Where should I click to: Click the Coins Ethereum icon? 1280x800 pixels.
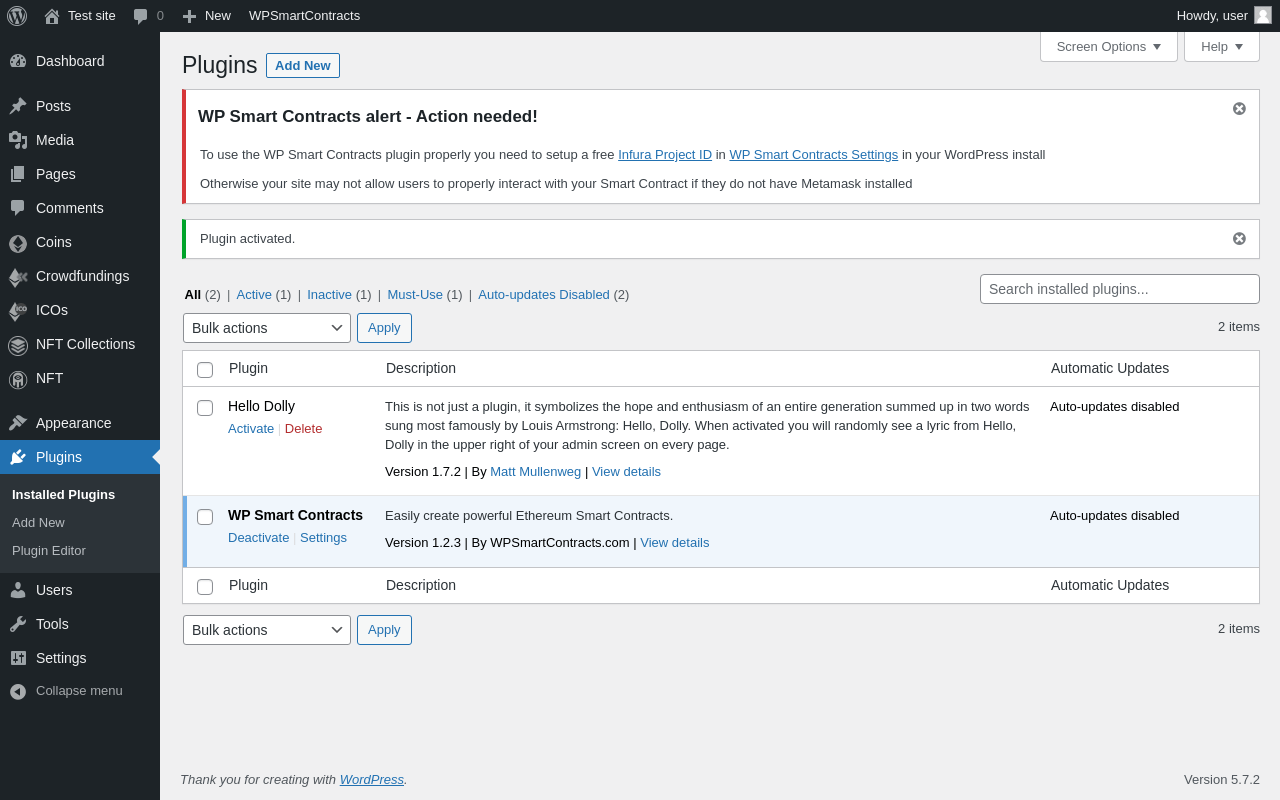click(18, 243)
